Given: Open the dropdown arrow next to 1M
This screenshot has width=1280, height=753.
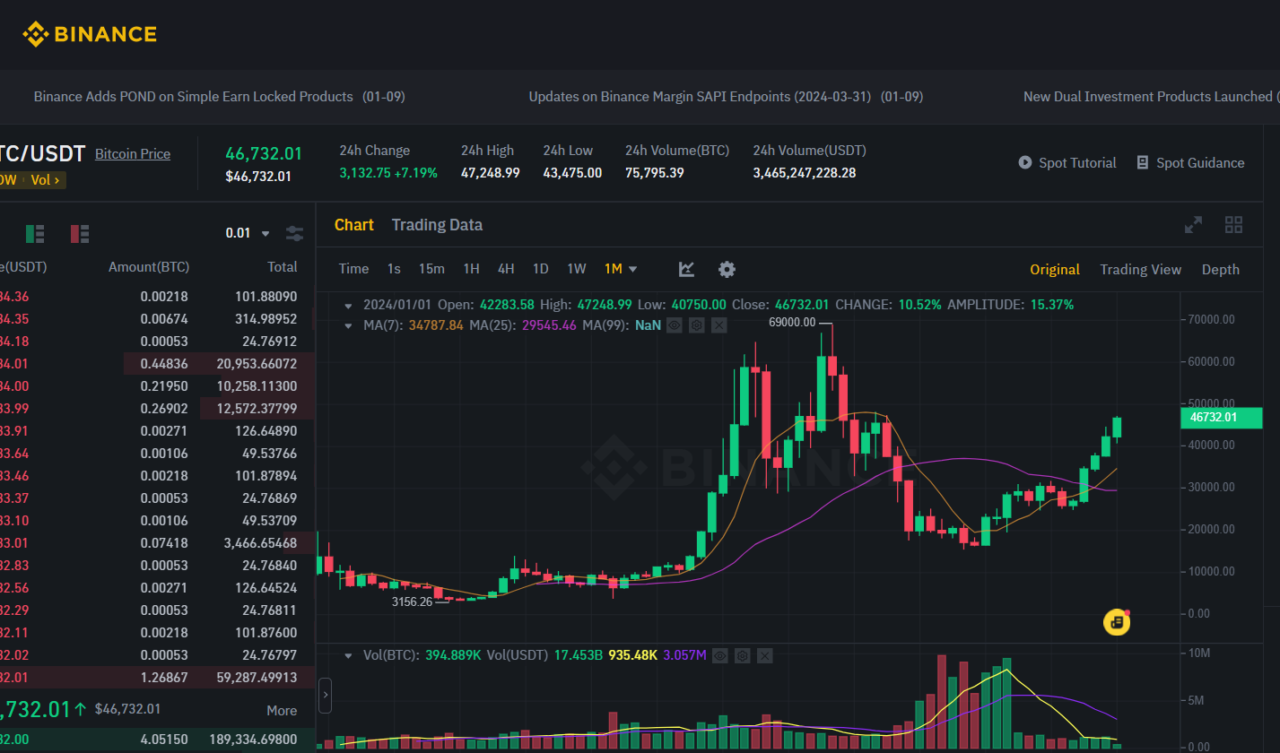Looking at the screenshot, I should coord(633,269).
